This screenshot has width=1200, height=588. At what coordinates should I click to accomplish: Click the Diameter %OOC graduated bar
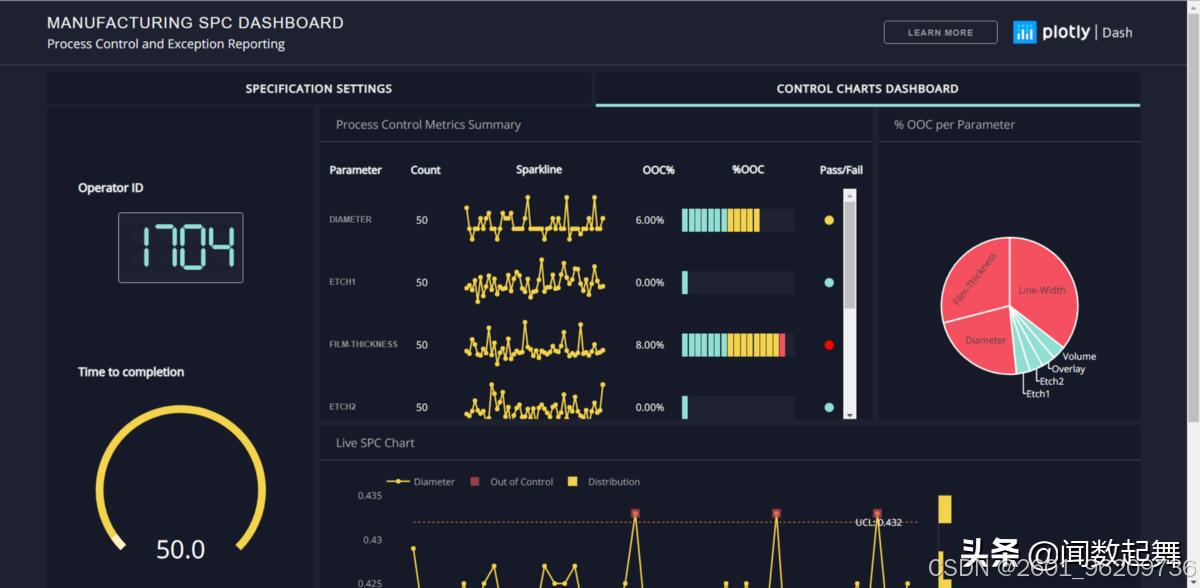(738, 220)
